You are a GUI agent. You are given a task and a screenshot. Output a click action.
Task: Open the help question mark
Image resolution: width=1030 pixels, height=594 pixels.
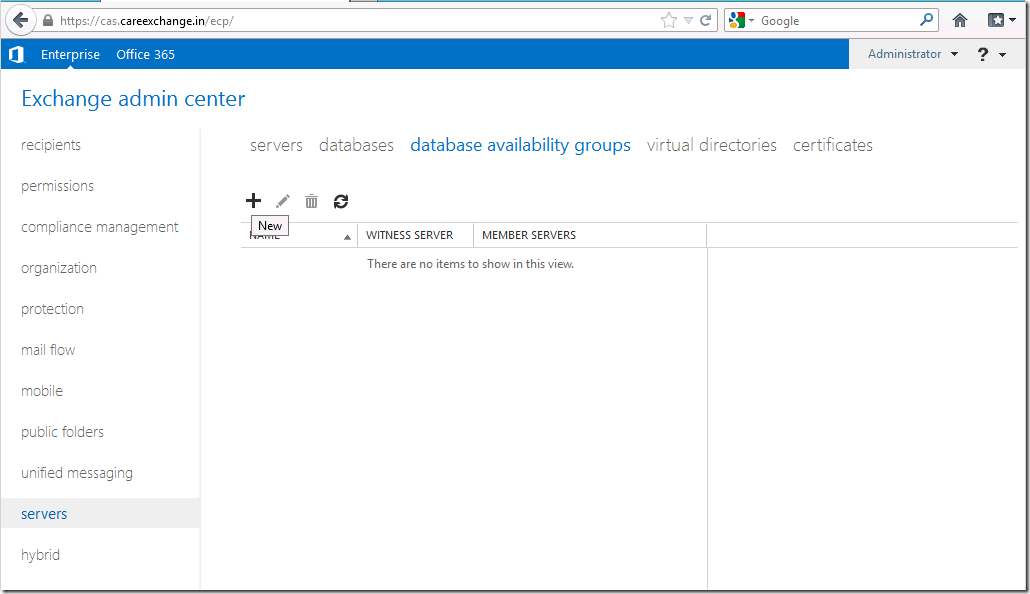pyautogui.click(x=983, y=55)
